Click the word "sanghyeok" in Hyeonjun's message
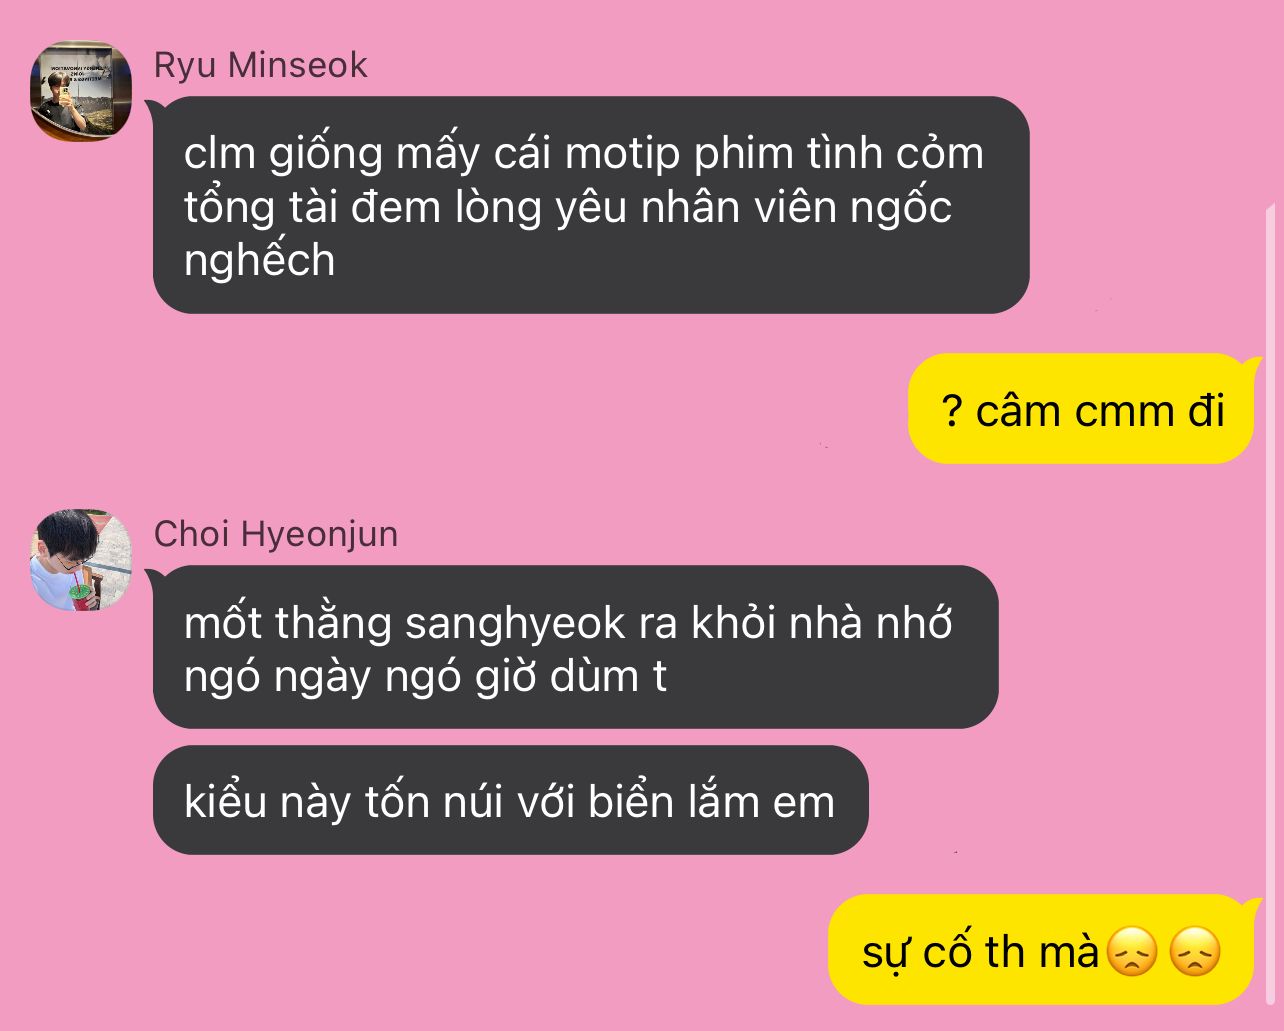The height and width of the screenshot is (1031, 1284). click(515, 624)
